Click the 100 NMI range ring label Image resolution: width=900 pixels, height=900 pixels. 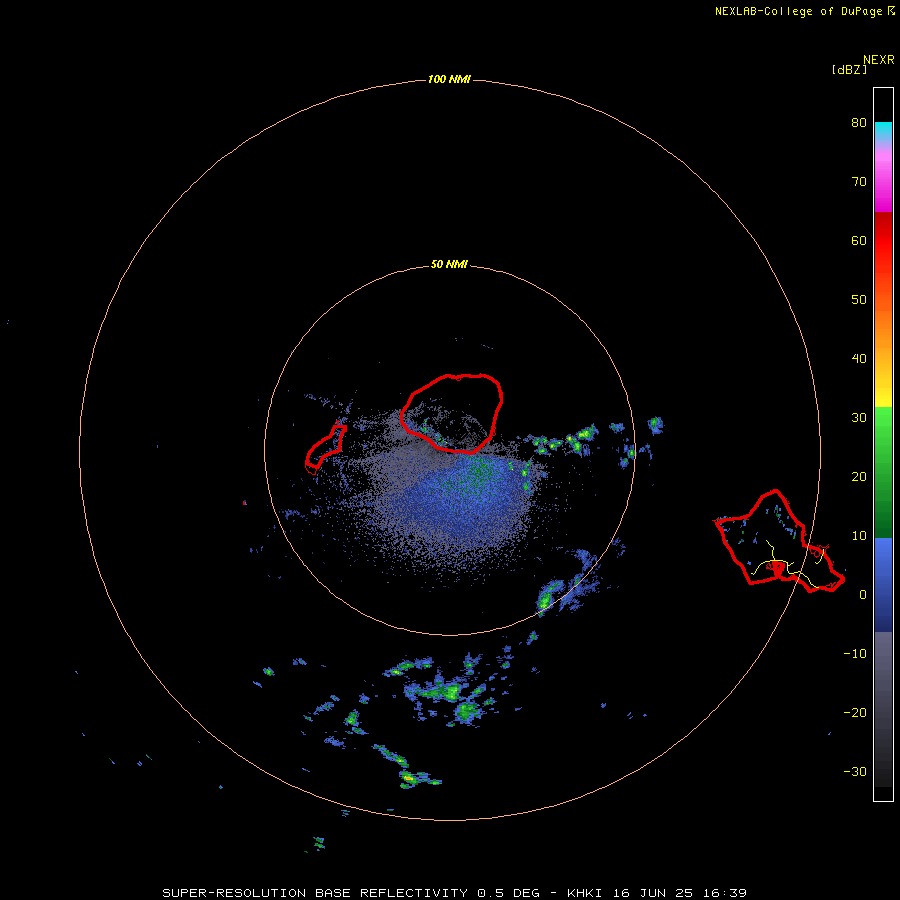pyautogui.click(x=449, y=80)
